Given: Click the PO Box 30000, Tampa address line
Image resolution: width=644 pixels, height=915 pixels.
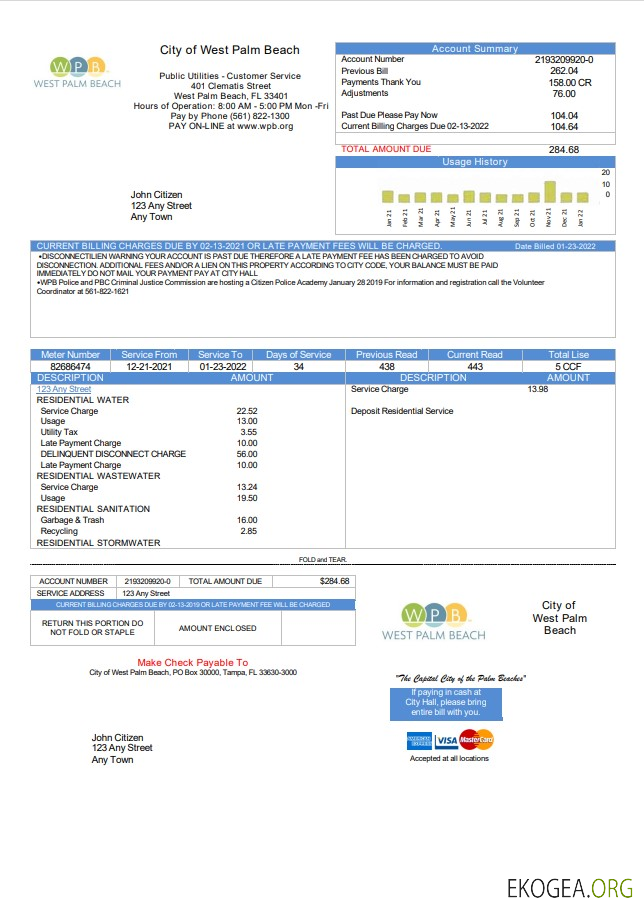Looking at the screenshot, I should tap(193, 672).
